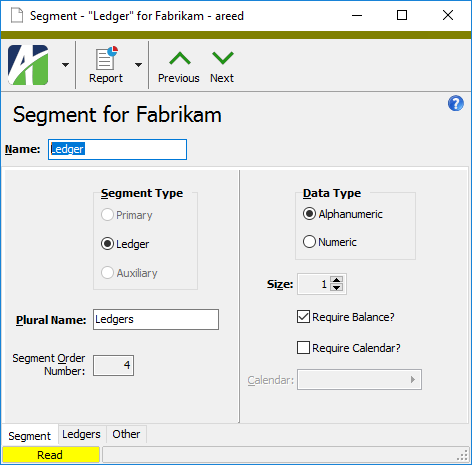Expand the Report dropdown arrow
This screenshot has height=465, width=472.
tap(138, 65)
